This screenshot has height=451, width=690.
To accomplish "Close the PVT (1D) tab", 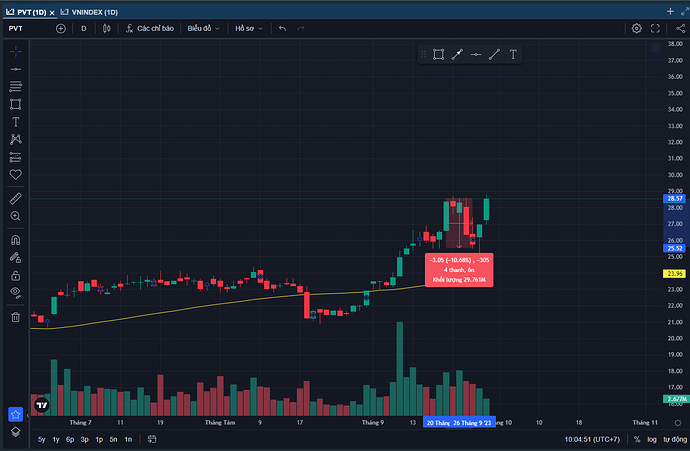I will pos(52,13).
